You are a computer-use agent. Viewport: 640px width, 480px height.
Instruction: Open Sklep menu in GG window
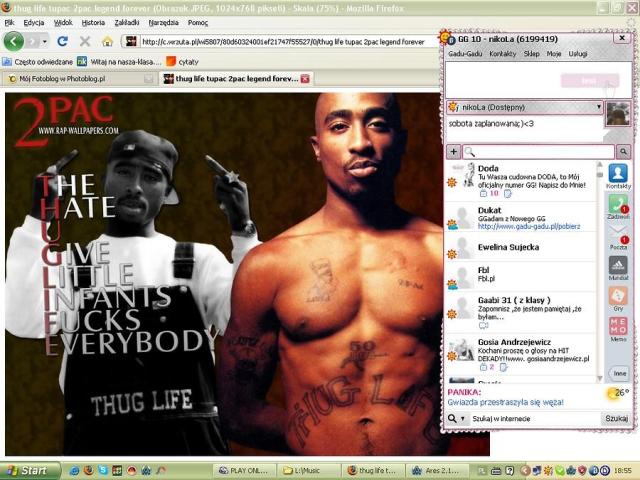531,54
